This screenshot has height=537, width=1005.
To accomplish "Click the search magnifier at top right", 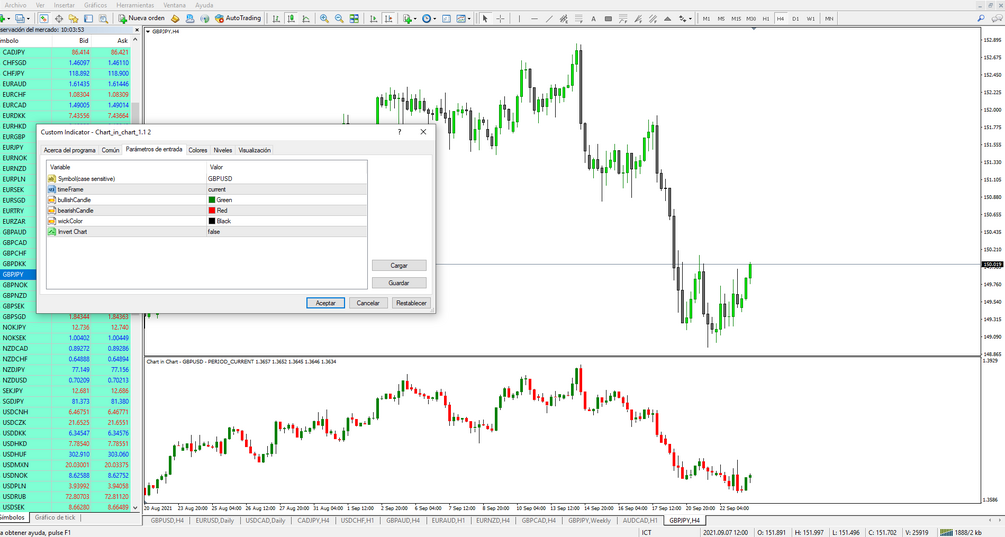I will point(981,19).
